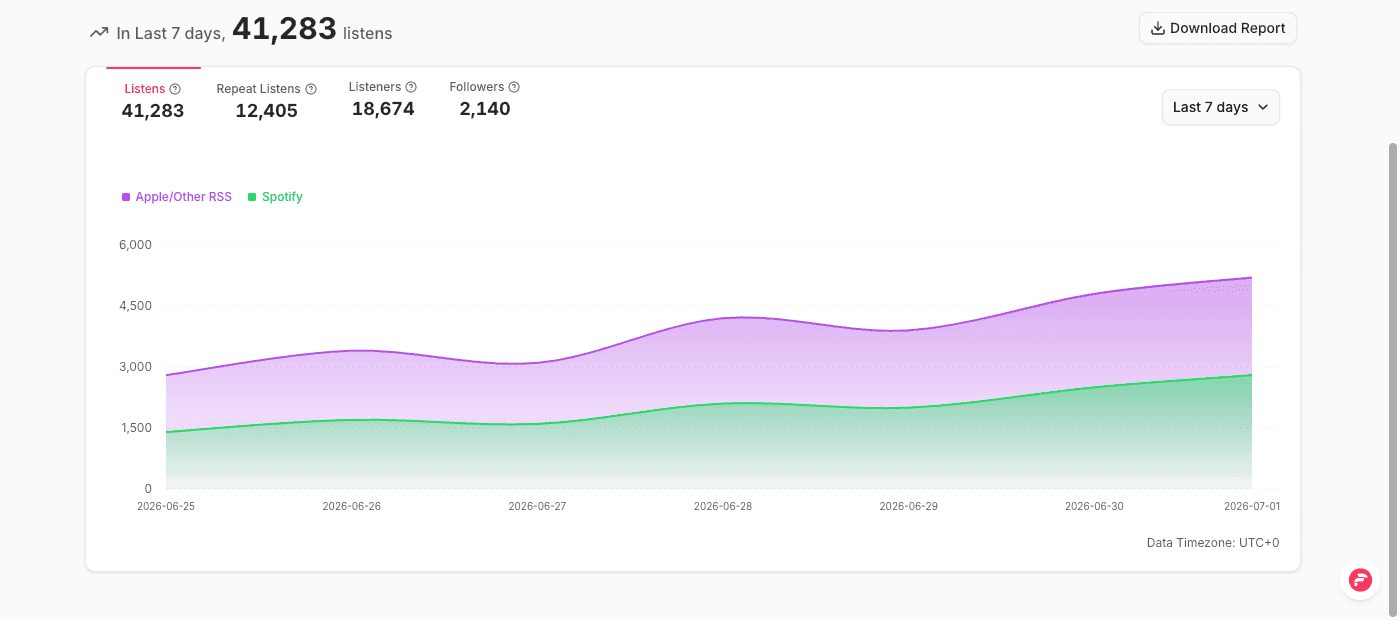Viewport: 1400px width, 620px height.
Task: Toggle the Spotify legend series
Action: pyautogui.click(x=275, y=197)
